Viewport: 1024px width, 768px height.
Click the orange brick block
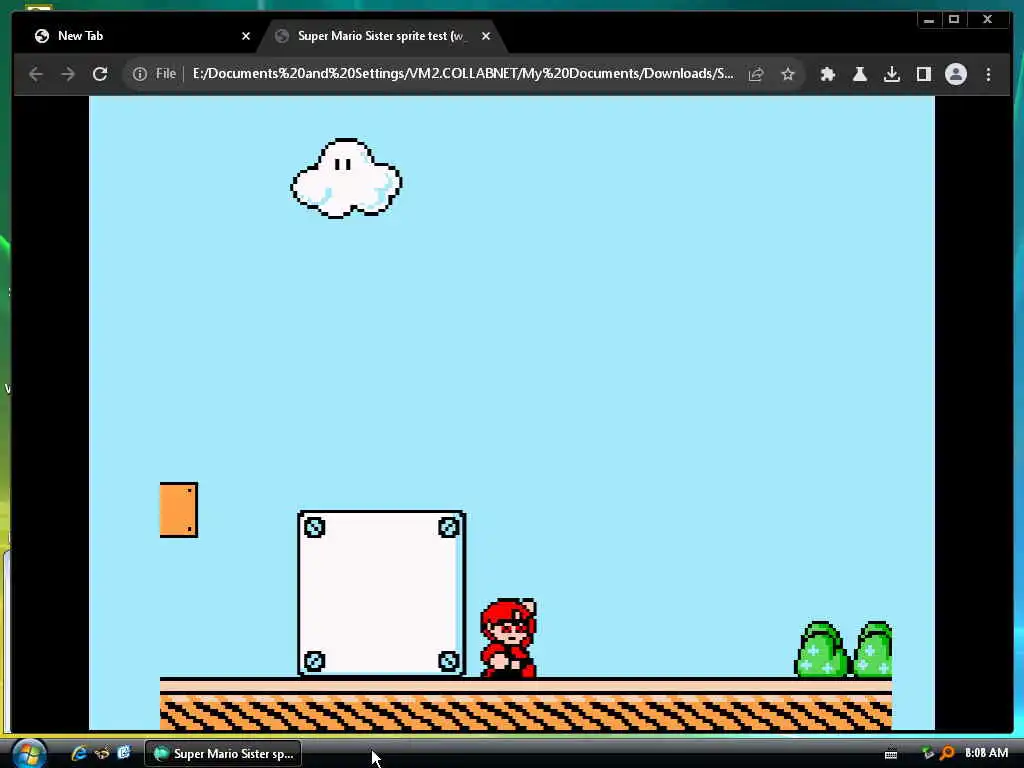[x=179, y=510]
